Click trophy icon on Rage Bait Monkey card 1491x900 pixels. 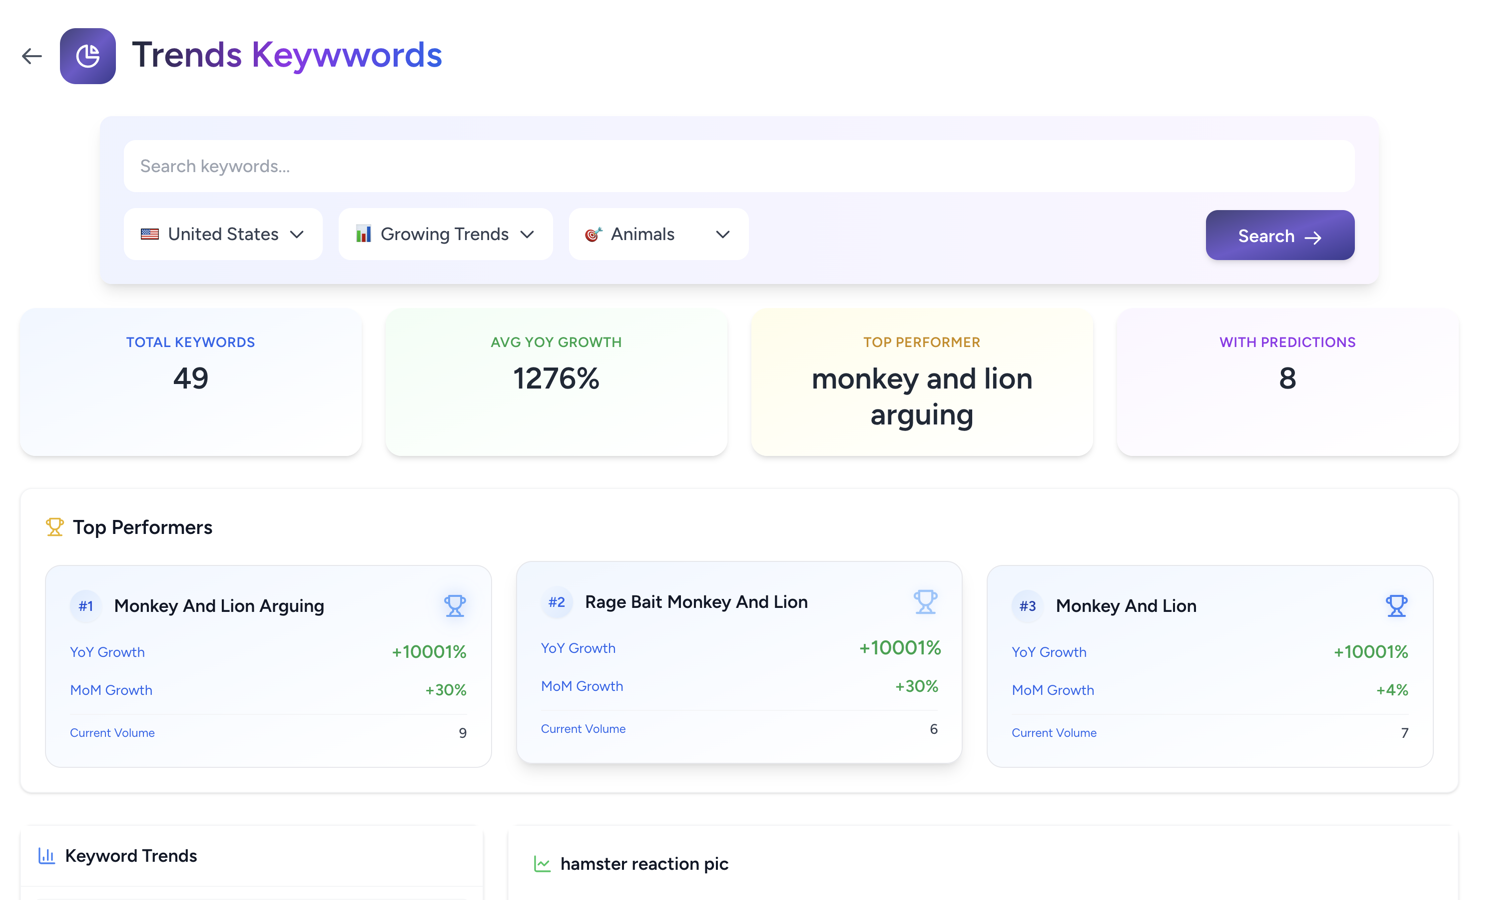[x=925, y=602]
